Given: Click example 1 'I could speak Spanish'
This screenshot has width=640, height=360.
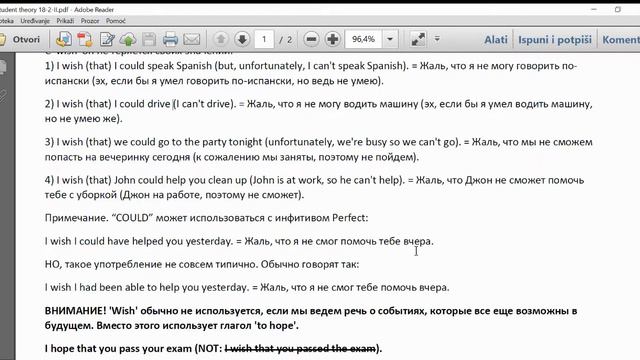Looking at the screenshot, I should pos(163,66).
